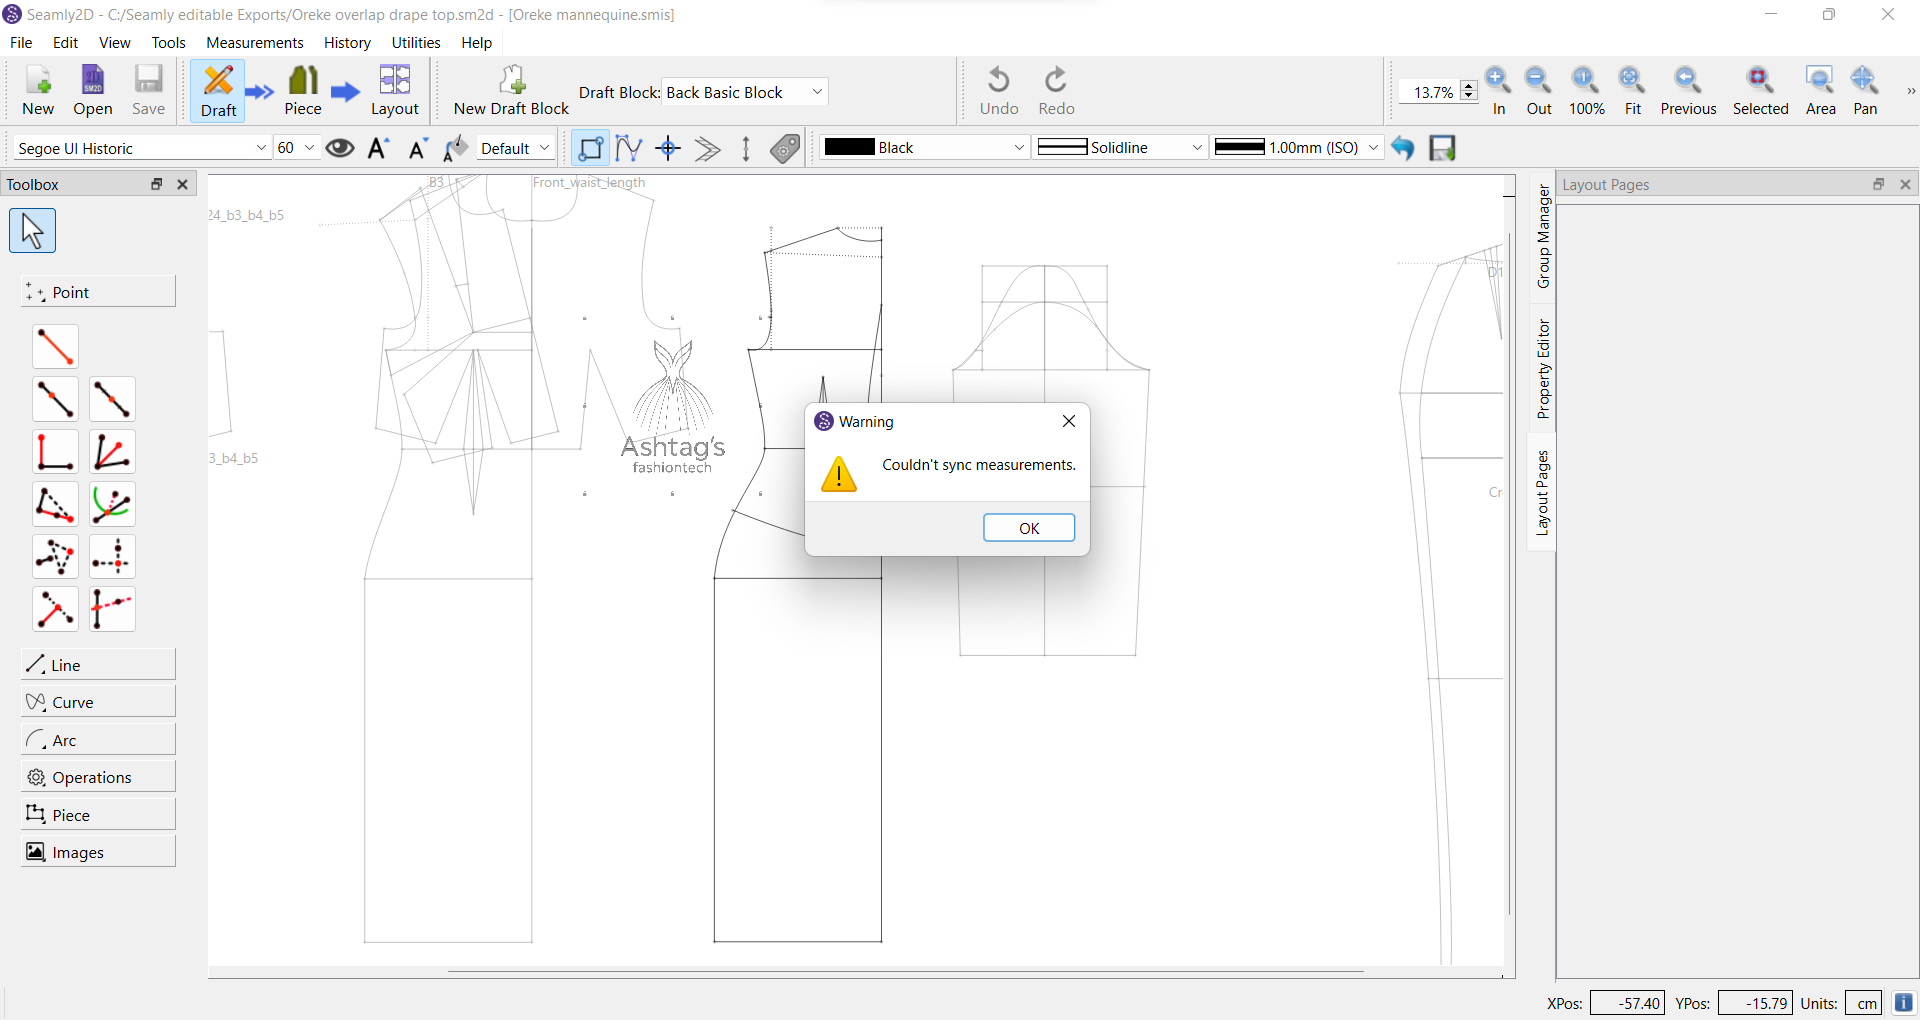Open the Solidline line type dropdown

click(x=1120, y=148)
